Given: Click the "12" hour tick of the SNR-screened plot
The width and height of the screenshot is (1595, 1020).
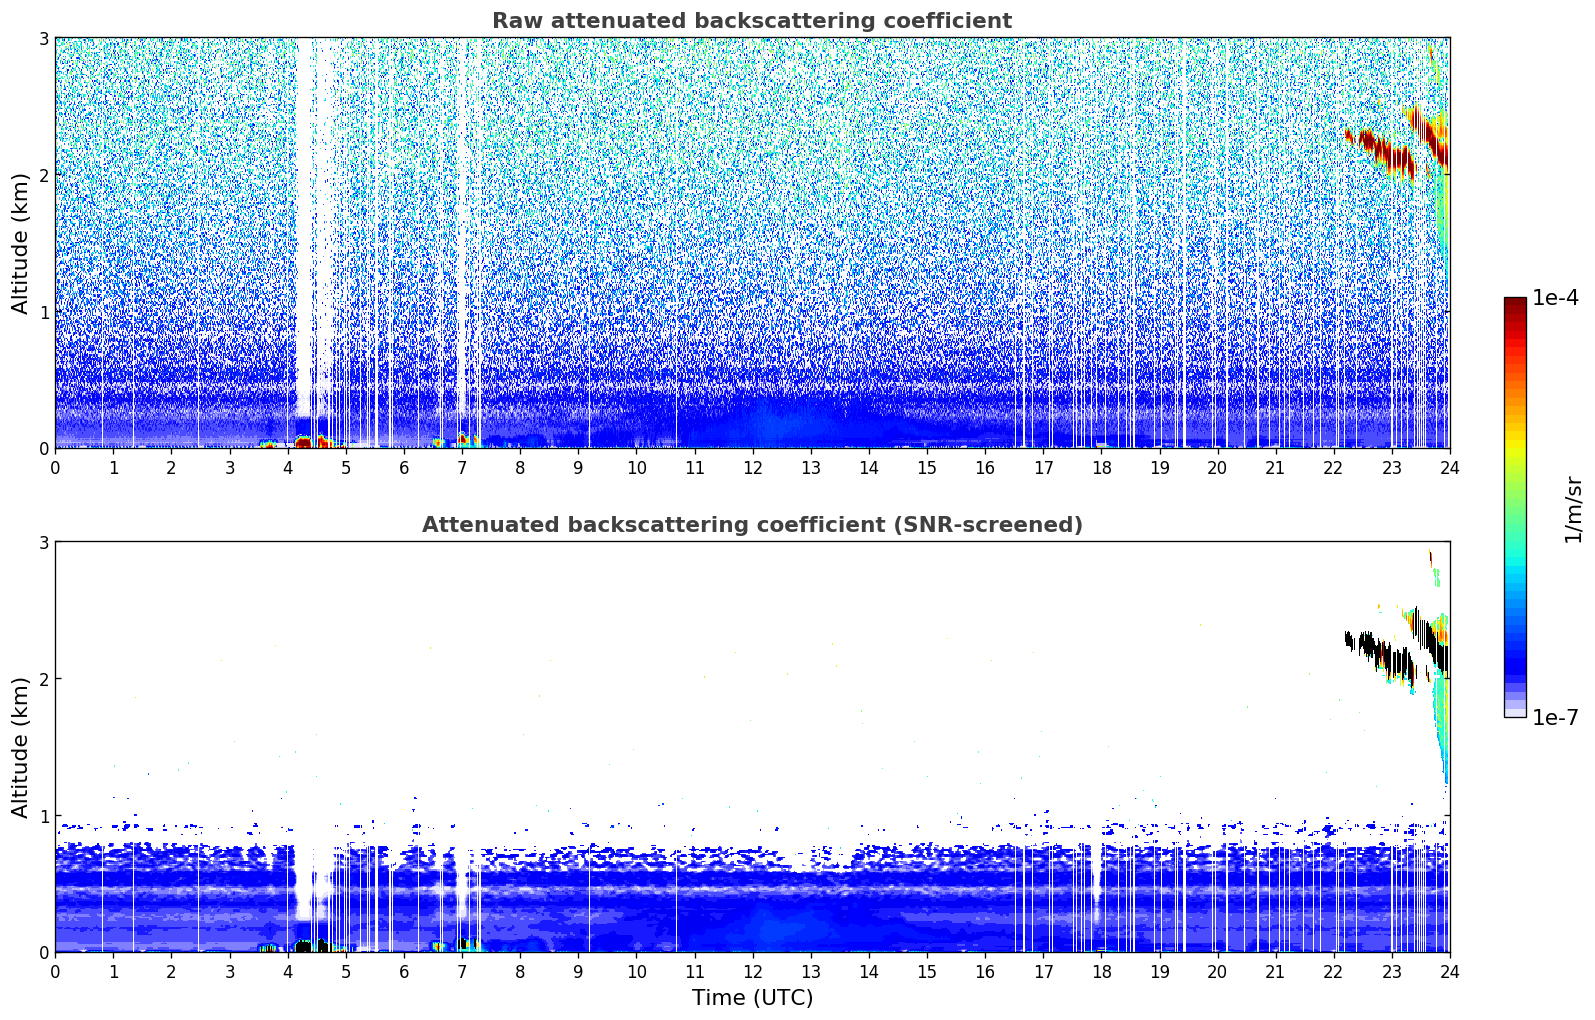Looking at the screenshot, I should click(752, 971).
